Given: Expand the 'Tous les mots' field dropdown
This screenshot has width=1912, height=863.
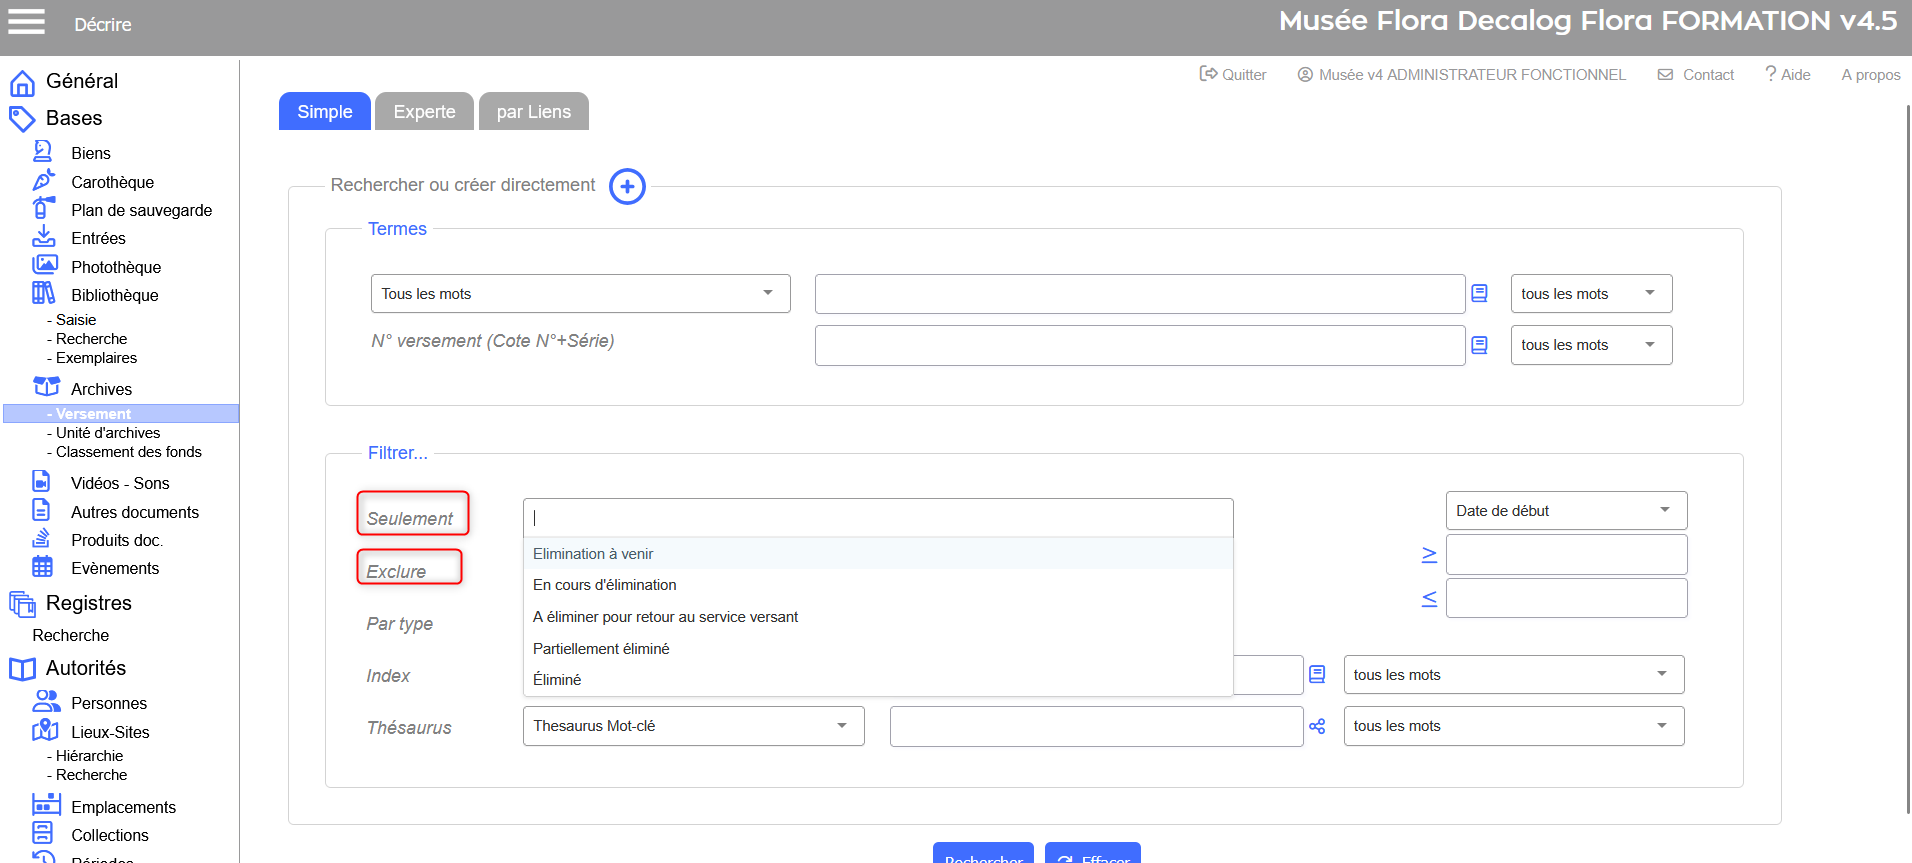Looking at the screenshot, I should tap(580, 294).
